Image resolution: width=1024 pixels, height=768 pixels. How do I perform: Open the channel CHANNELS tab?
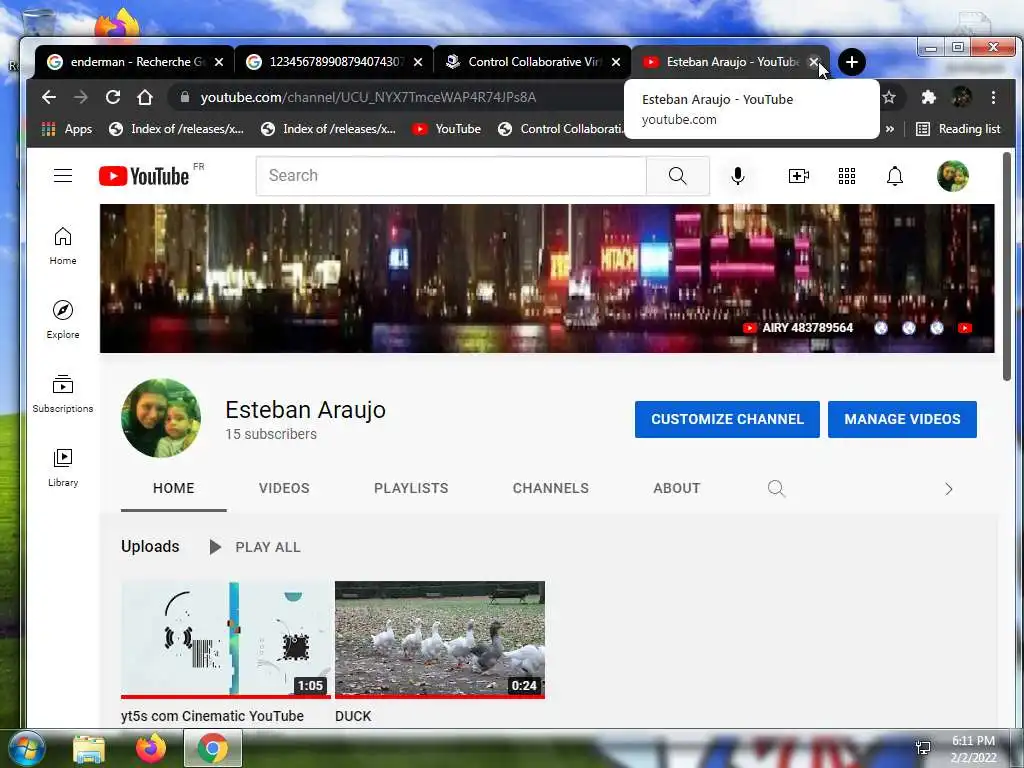point(551,488)
